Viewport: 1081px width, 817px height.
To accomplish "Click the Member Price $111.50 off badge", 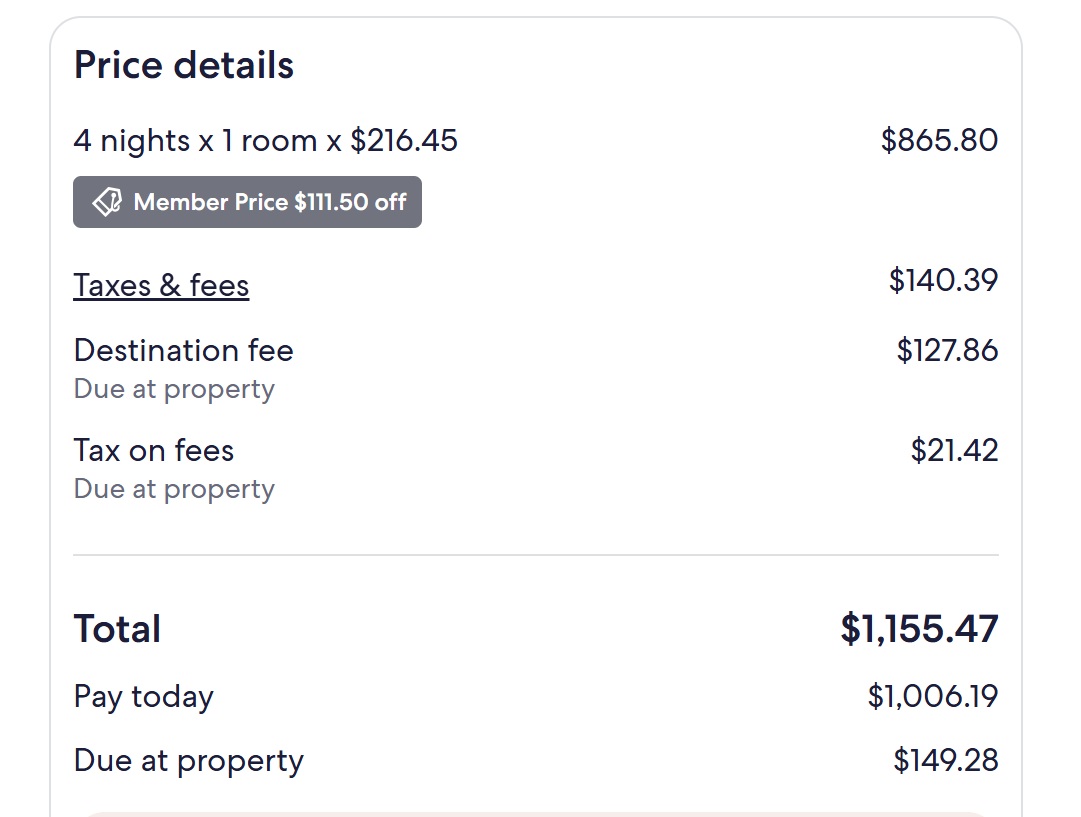I will [247, 202].
